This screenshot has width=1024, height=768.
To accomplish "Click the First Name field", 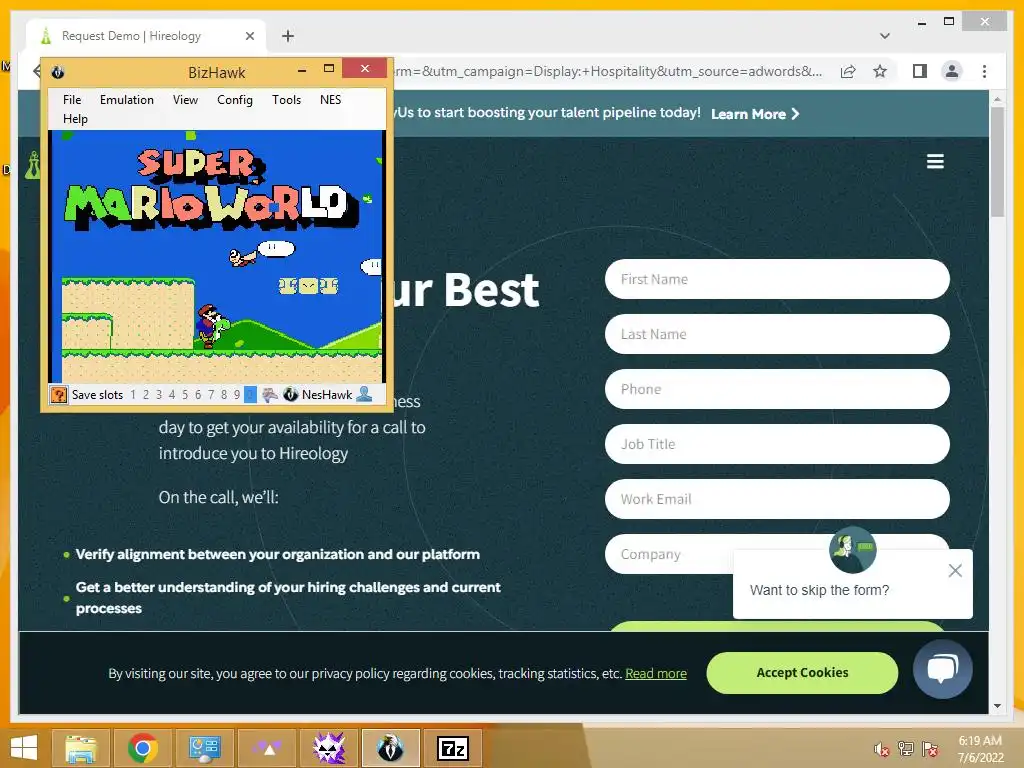I will pos(777,280).
